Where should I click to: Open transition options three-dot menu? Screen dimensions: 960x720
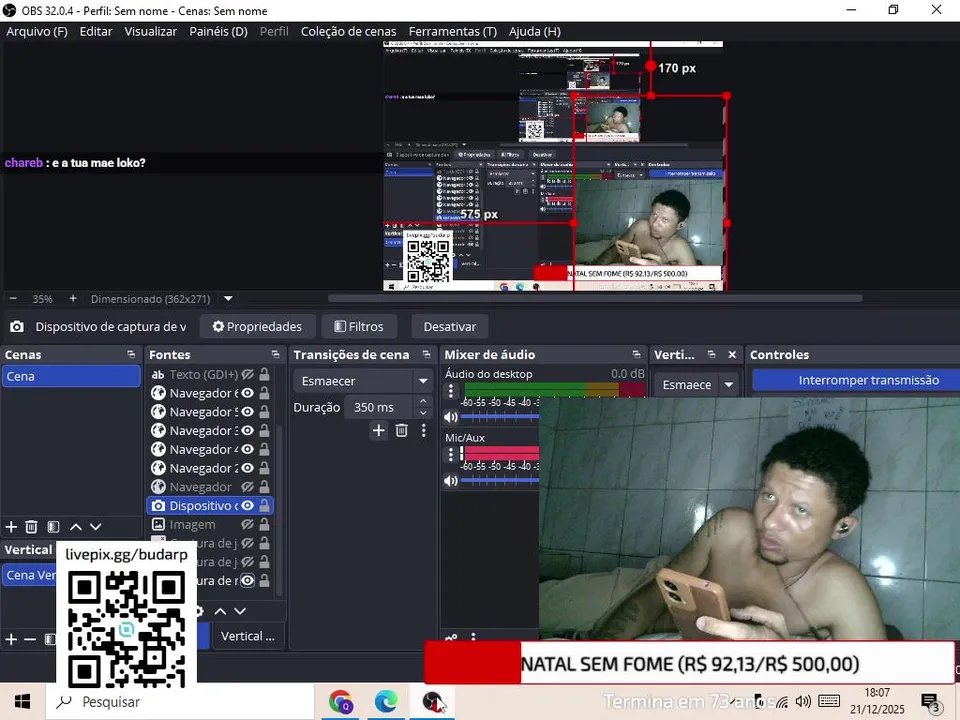pyautogui.click(x=424, y=430)
